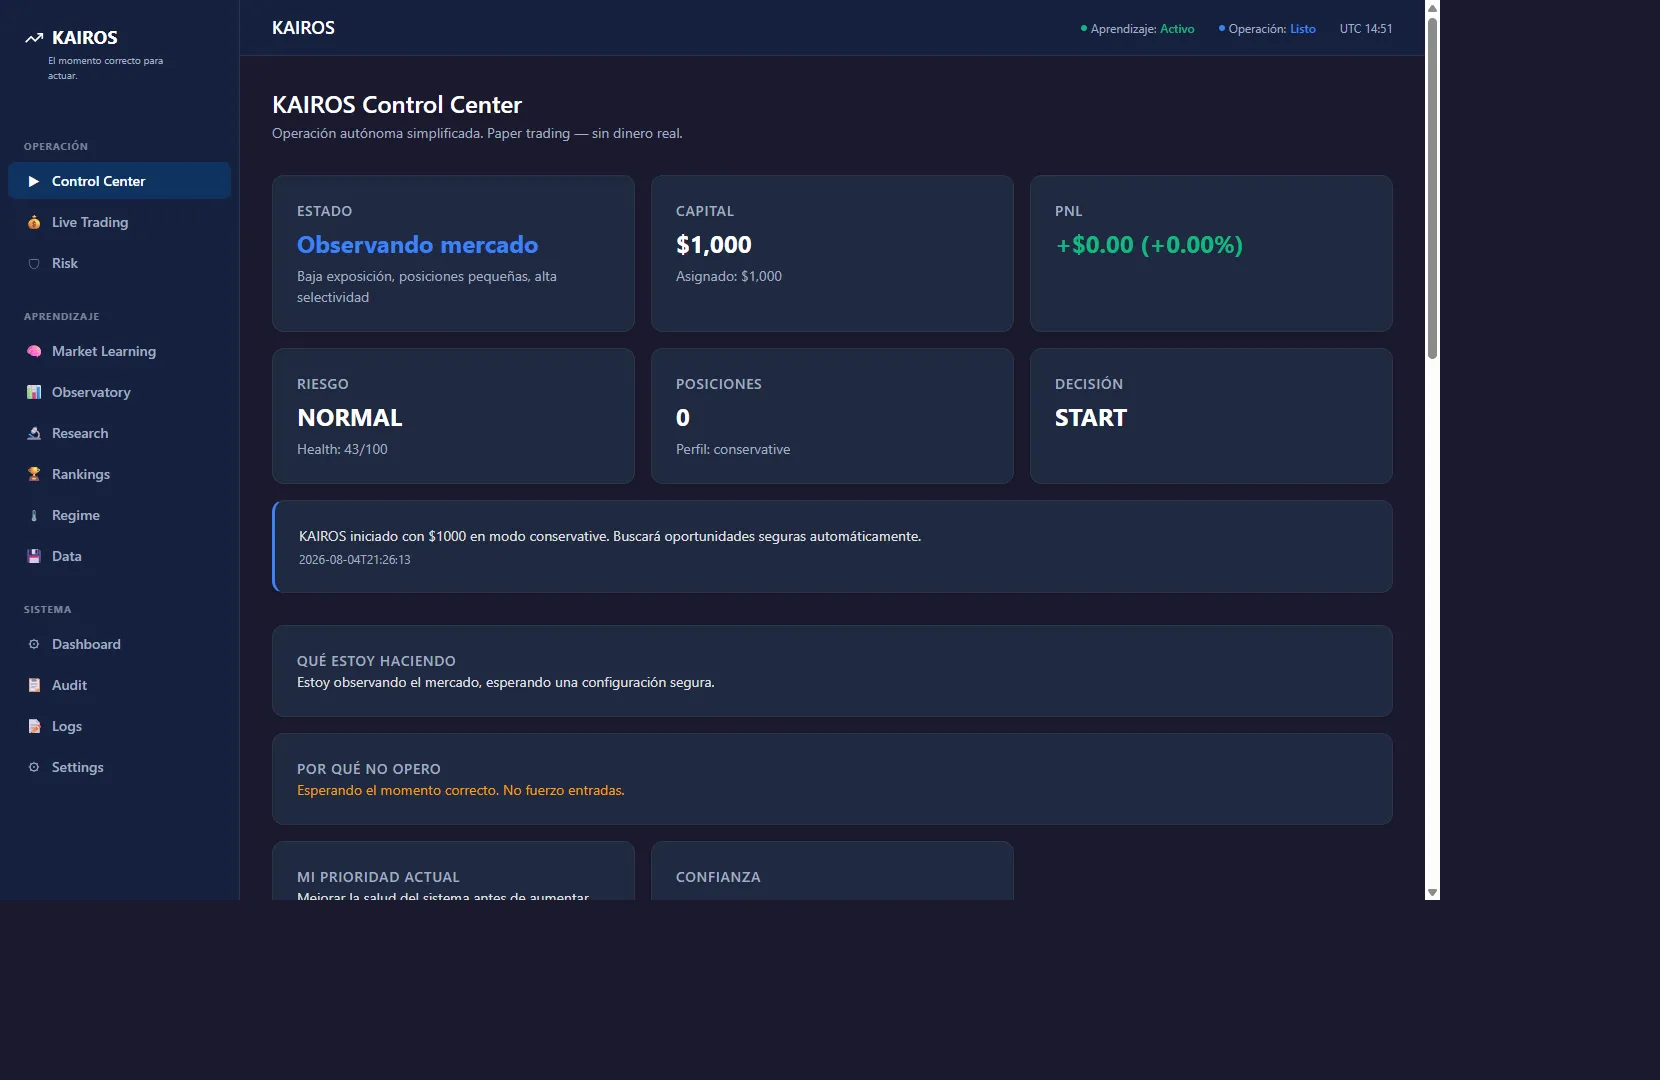Open Market Learning in sidebar
This screenshot has width=1660, height=1080.
point(119,351)
